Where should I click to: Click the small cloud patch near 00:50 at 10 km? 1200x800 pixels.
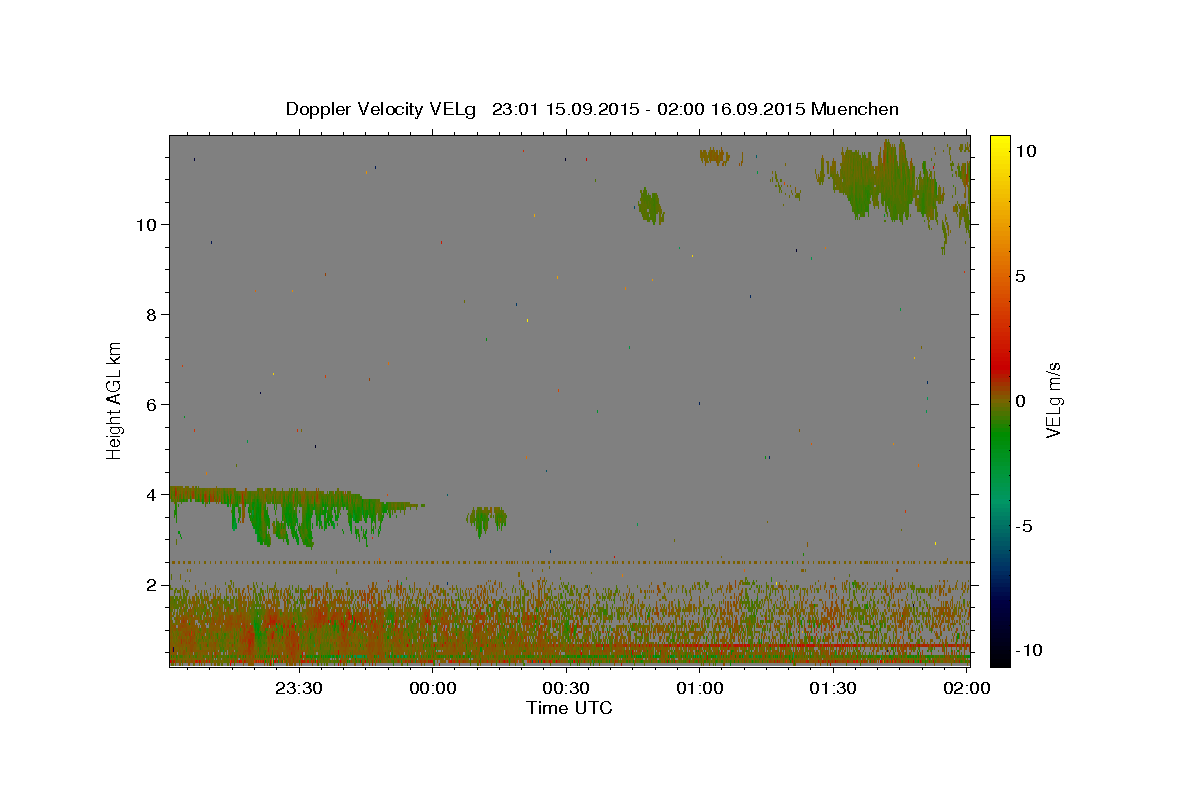[651, 206]
